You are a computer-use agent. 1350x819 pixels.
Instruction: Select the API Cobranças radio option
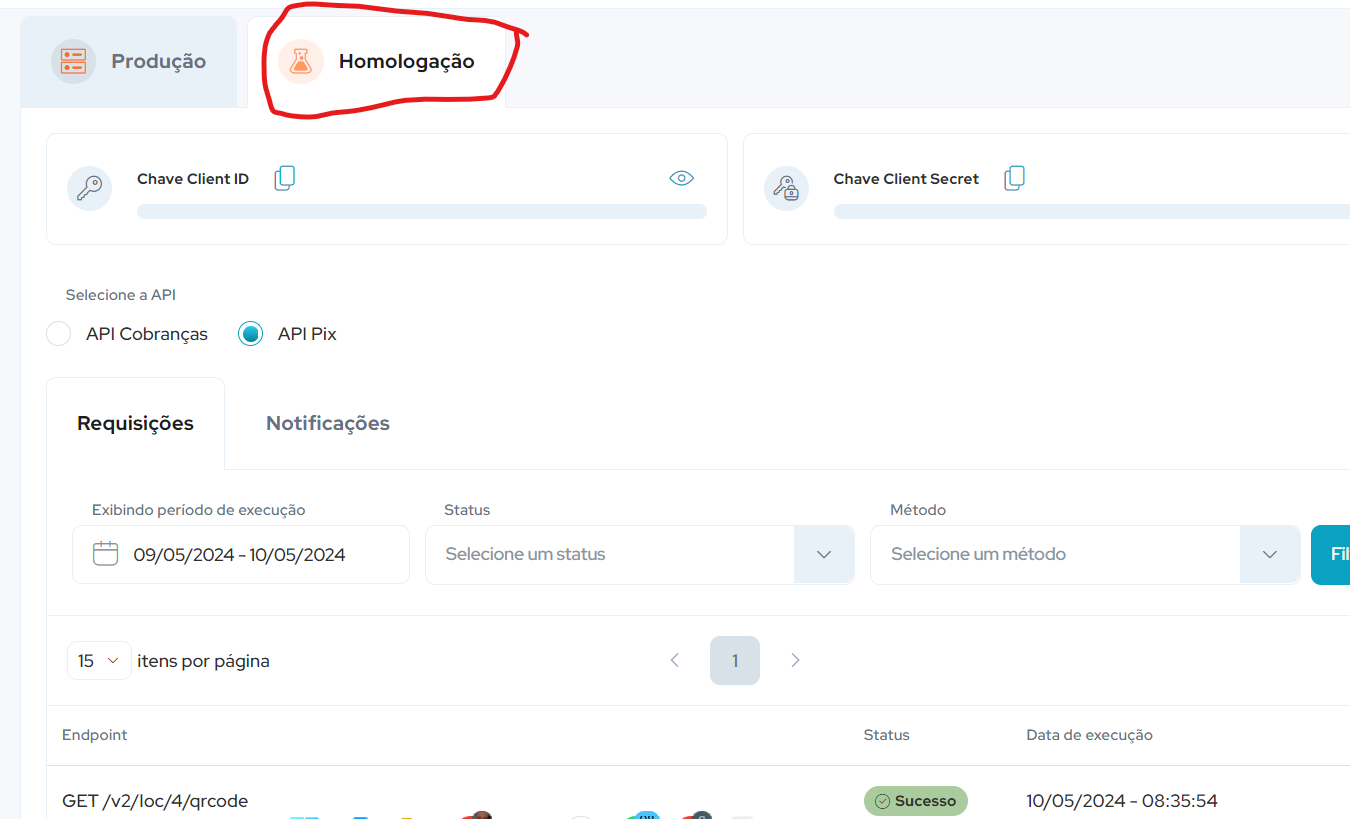click(x=59, y=334)
